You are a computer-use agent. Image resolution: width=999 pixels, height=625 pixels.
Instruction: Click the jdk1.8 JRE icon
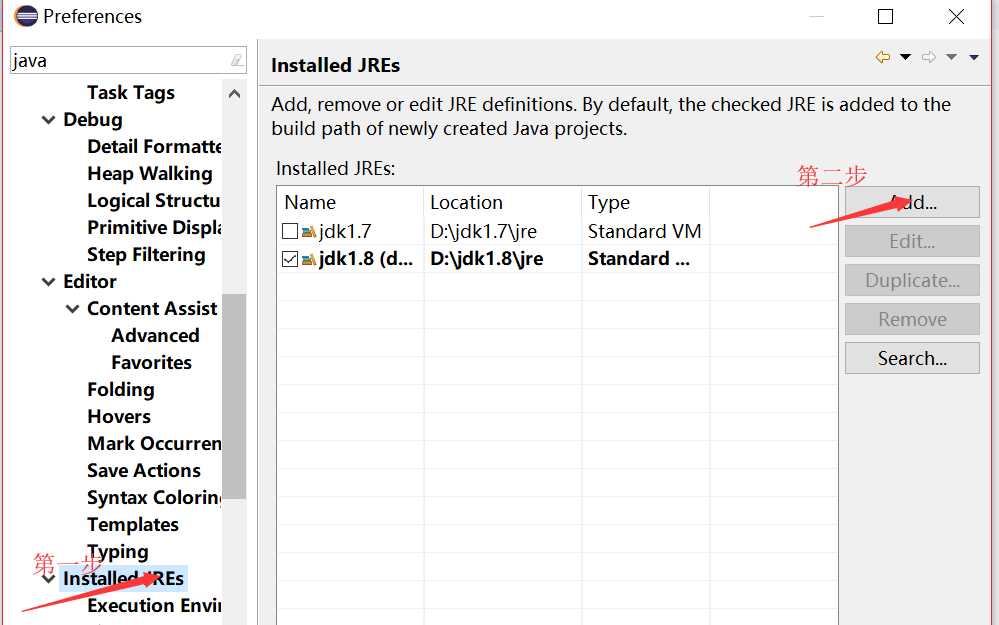point(309,259)
